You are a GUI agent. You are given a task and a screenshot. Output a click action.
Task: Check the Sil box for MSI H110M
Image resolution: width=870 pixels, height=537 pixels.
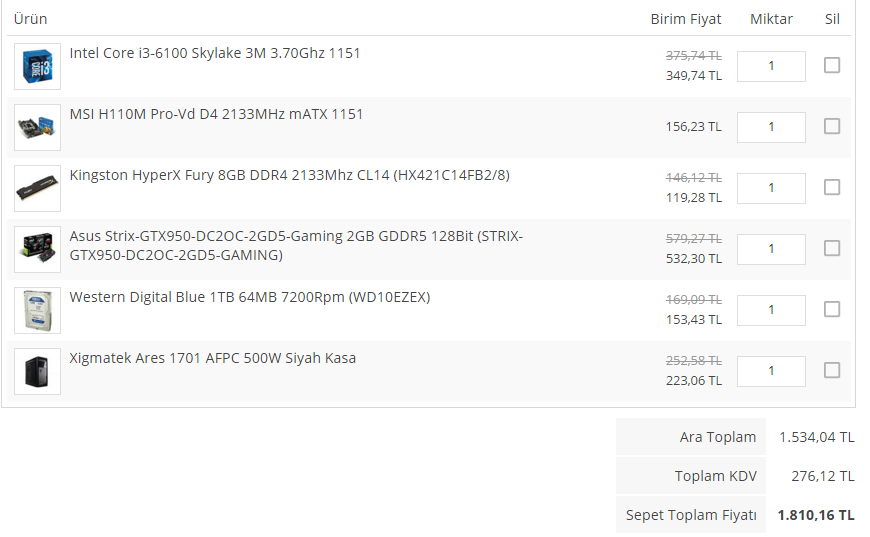pos(832,126)
